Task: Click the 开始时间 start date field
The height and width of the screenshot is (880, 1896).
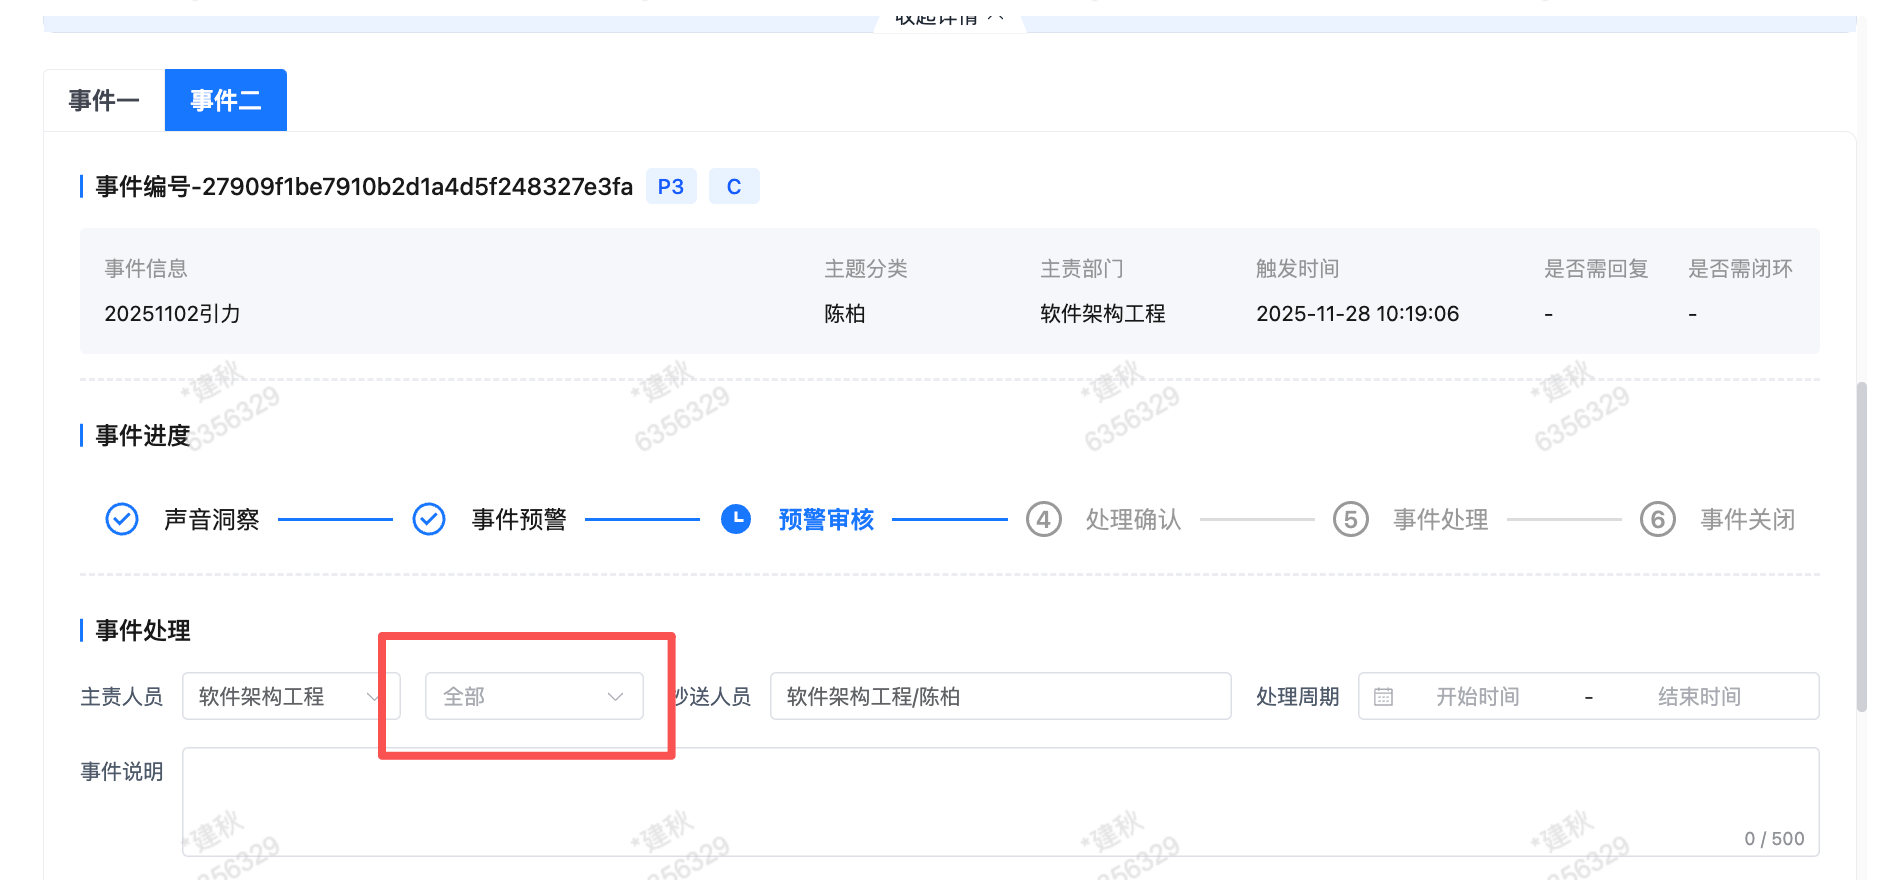Action: (1477, 697)
